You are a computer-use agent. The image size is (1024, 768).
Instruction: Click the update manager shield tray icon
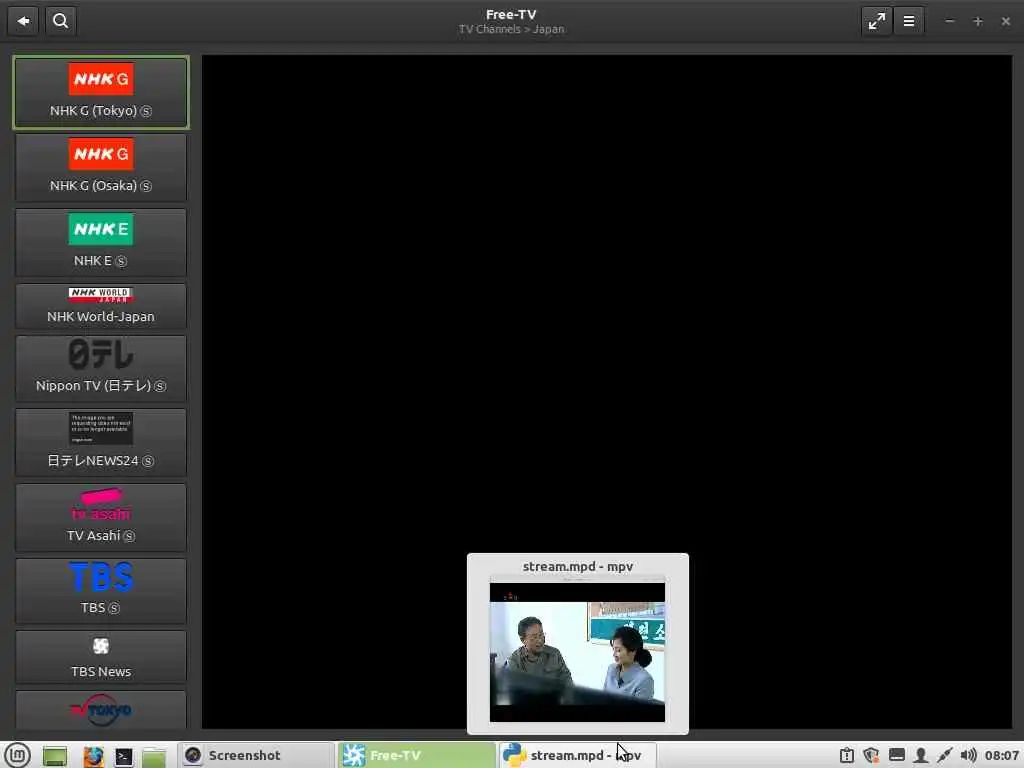pyautogui.click(x=871, y=756)
